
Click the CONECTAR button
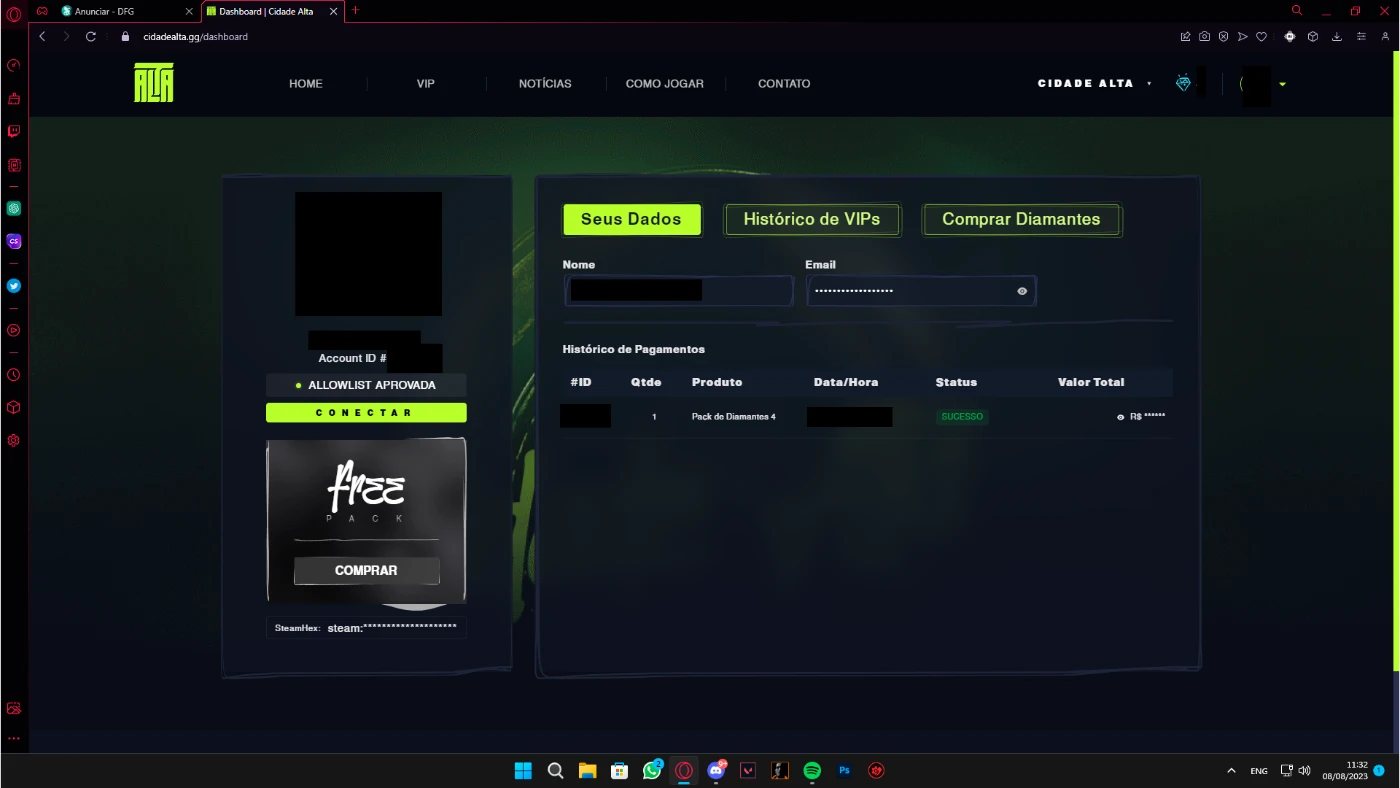(366, 413)
